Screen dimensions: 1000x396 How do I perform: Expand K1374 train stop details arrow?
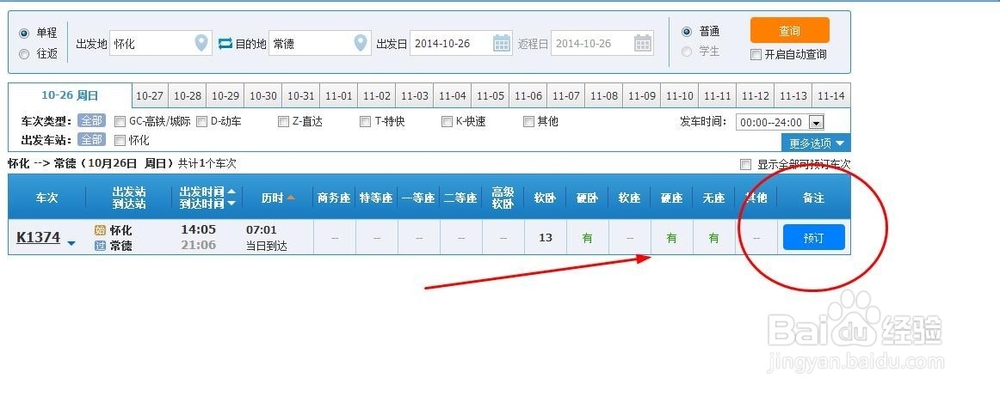(71, 243)
